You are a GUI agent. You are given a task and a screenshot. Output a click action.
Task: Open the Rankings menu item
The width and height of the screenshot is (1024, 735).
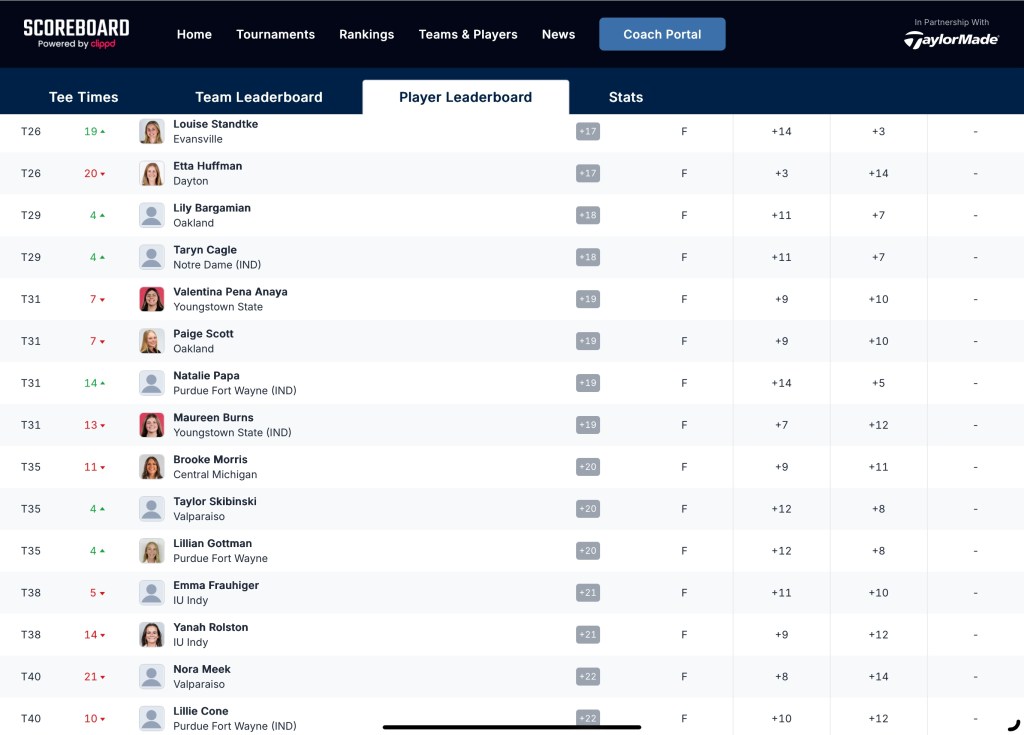click(366, 34)
